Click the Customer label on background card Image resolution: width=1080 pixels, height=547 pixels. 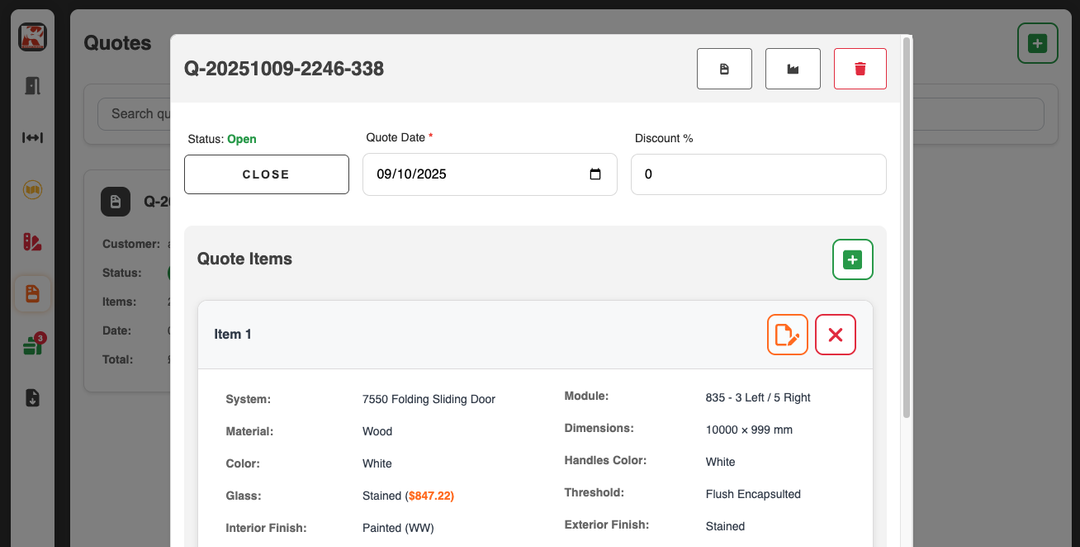click(x=131, y=244)
